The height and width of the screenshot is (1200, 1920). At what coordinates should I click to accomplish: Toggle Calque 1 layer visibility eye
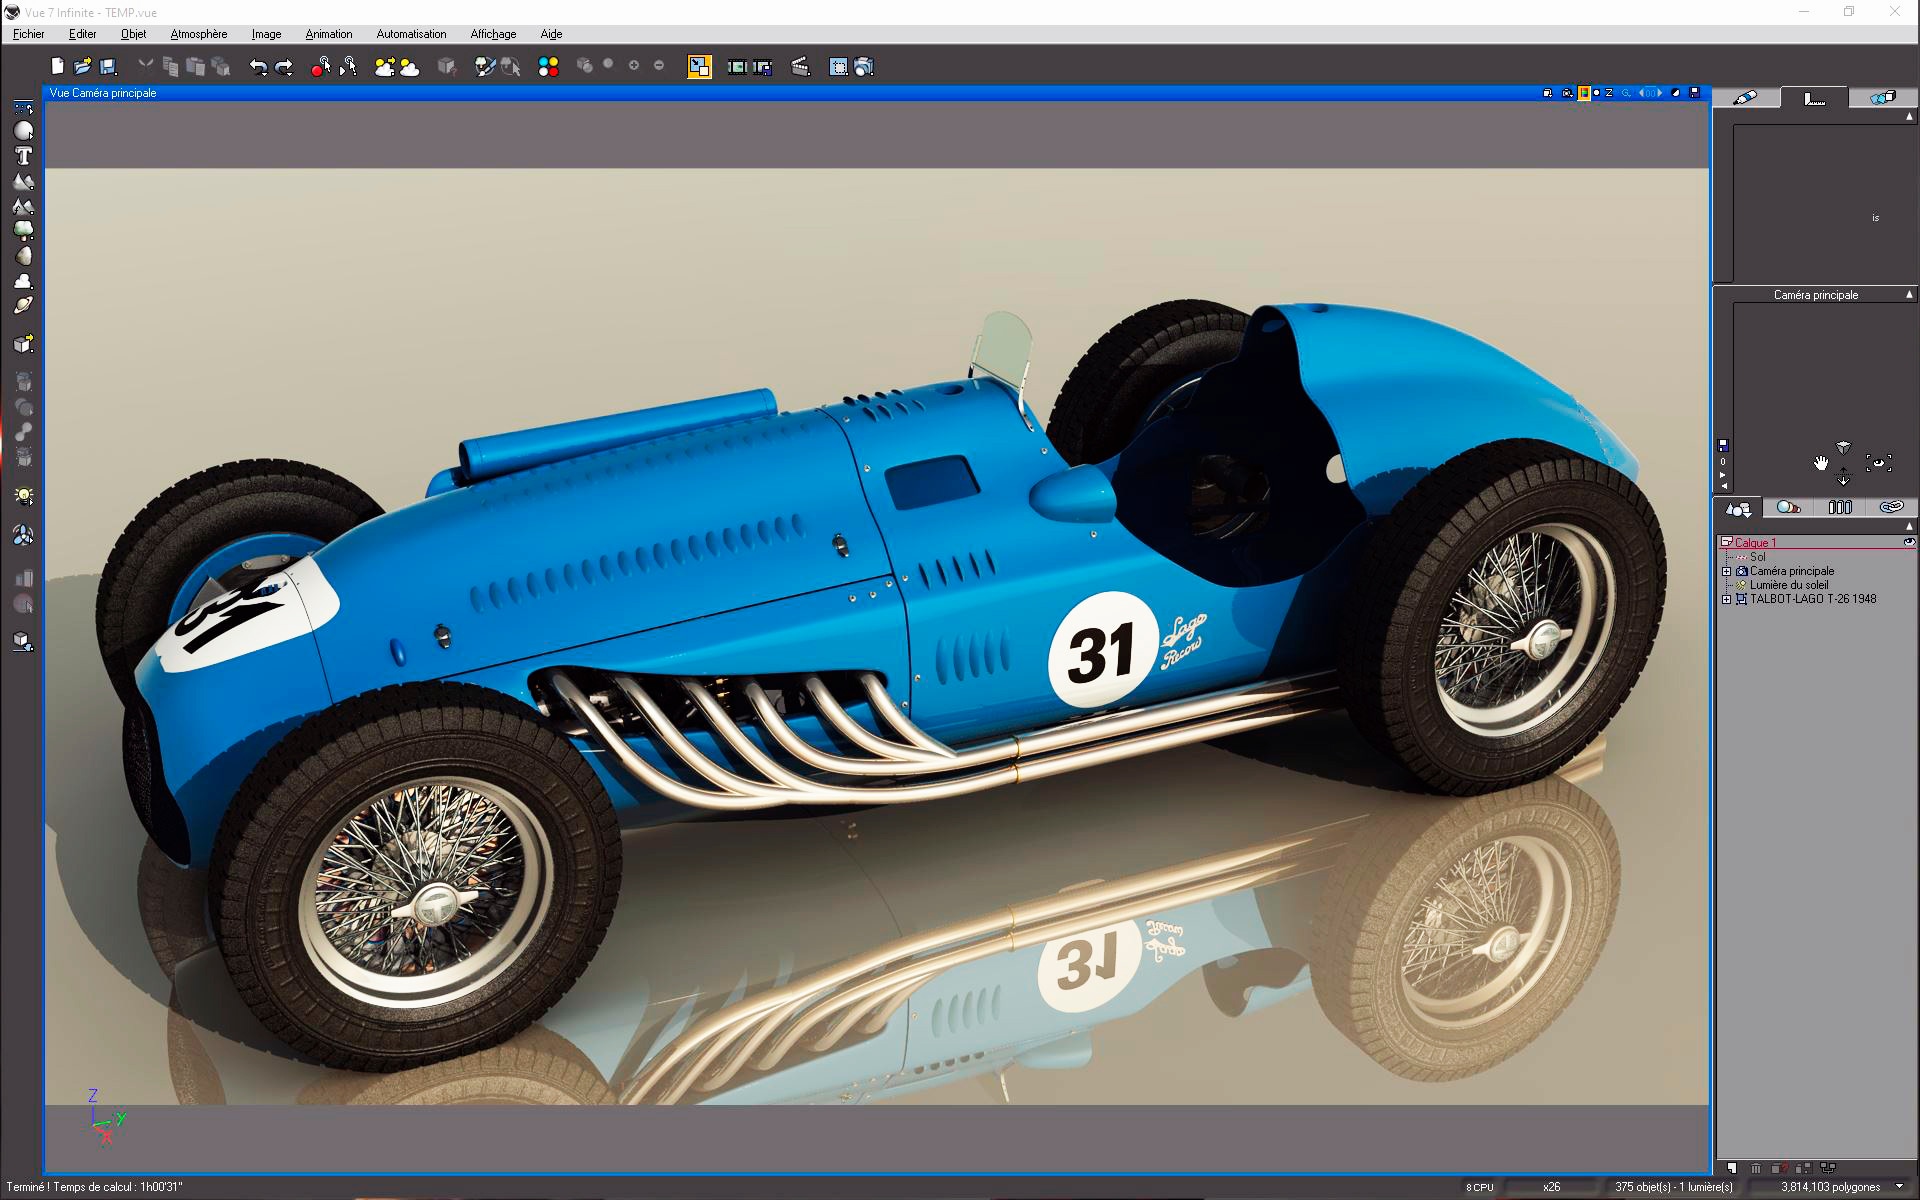[1908, 542]
